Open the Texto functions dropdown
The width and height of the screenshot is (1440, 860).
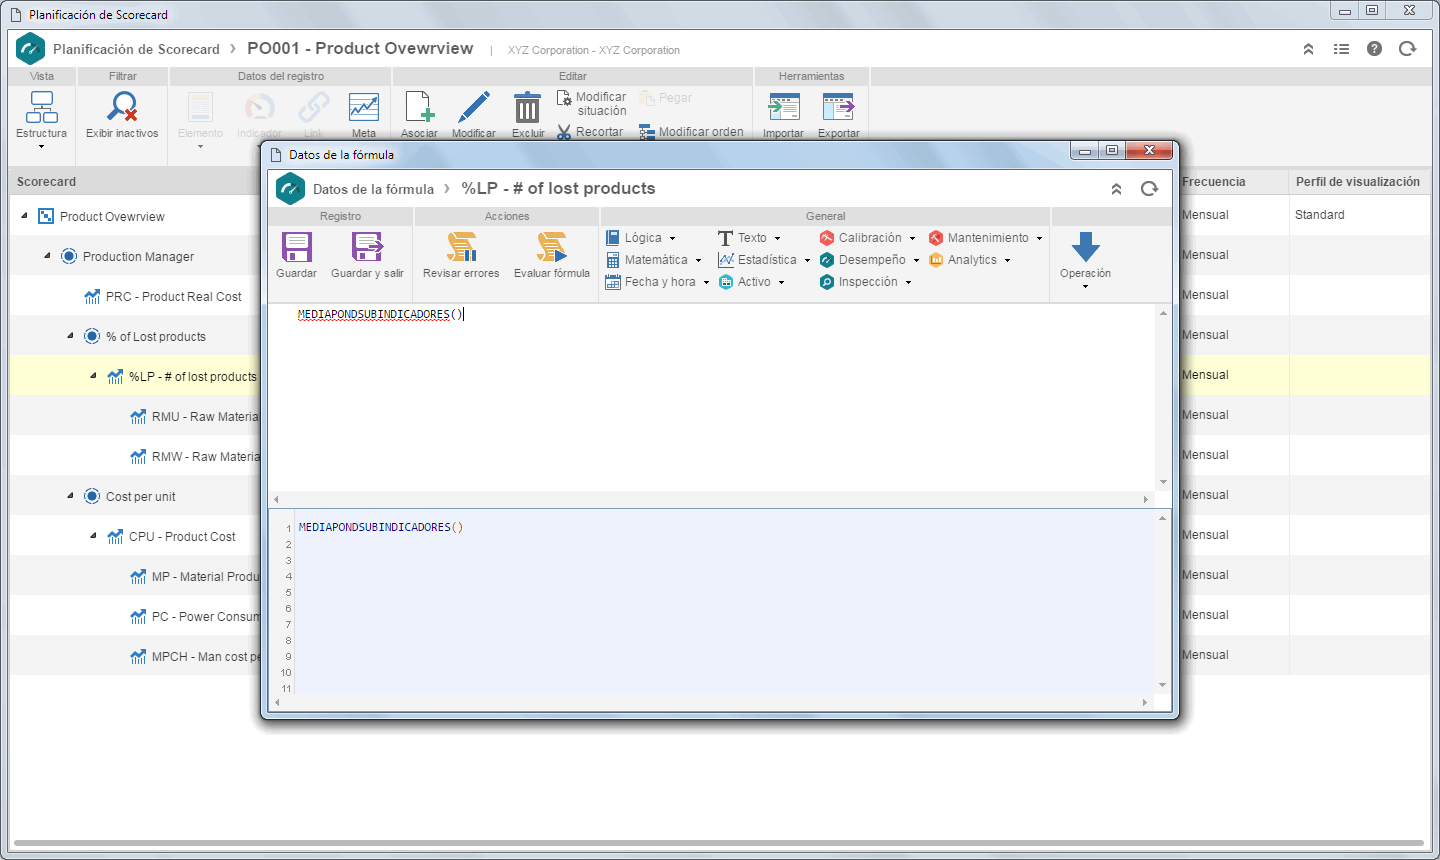click(749, 238)
